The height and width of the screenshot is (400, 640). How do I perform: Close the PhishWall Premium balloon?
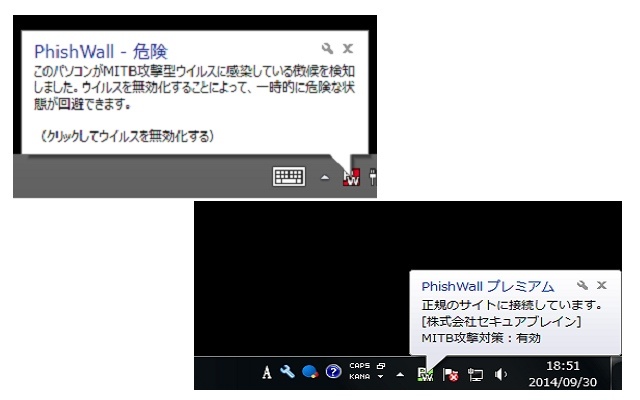point(602,285)
